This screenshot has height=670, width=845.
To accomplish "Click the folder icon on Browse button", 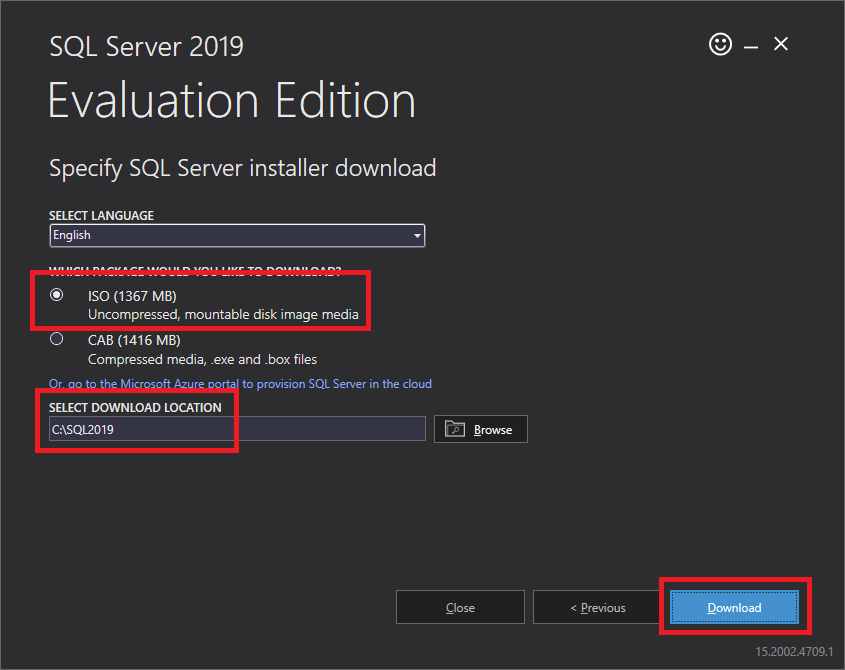I will (x=455, y=429).
